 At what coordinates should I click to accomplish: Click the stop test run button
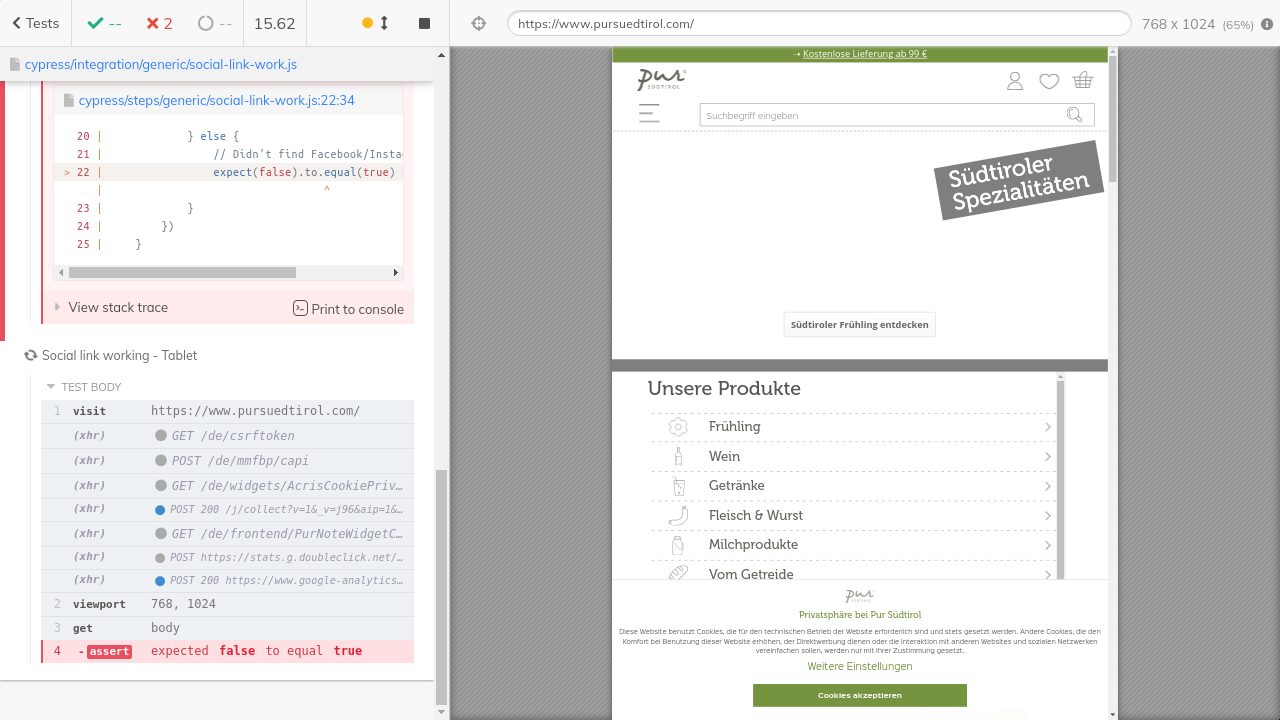(424, 23)
